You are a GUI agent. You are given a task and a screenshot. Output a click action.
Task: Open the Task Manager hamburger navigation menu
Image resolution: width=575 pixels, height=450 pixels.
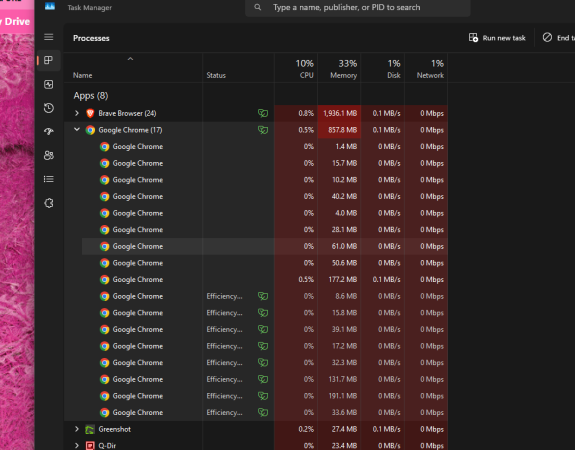(x=49, y=37)
